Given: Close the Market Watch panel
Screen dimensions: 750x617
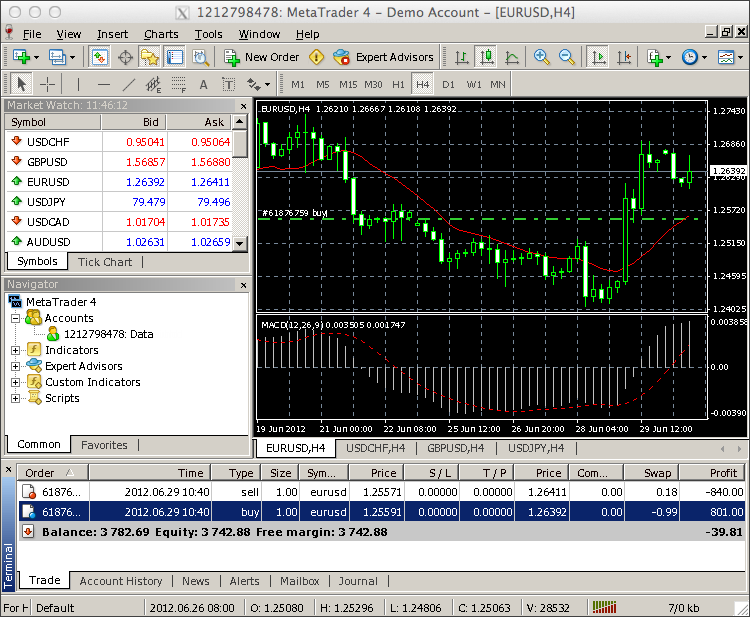Looking at the screenshot, I should coord(243,106).
